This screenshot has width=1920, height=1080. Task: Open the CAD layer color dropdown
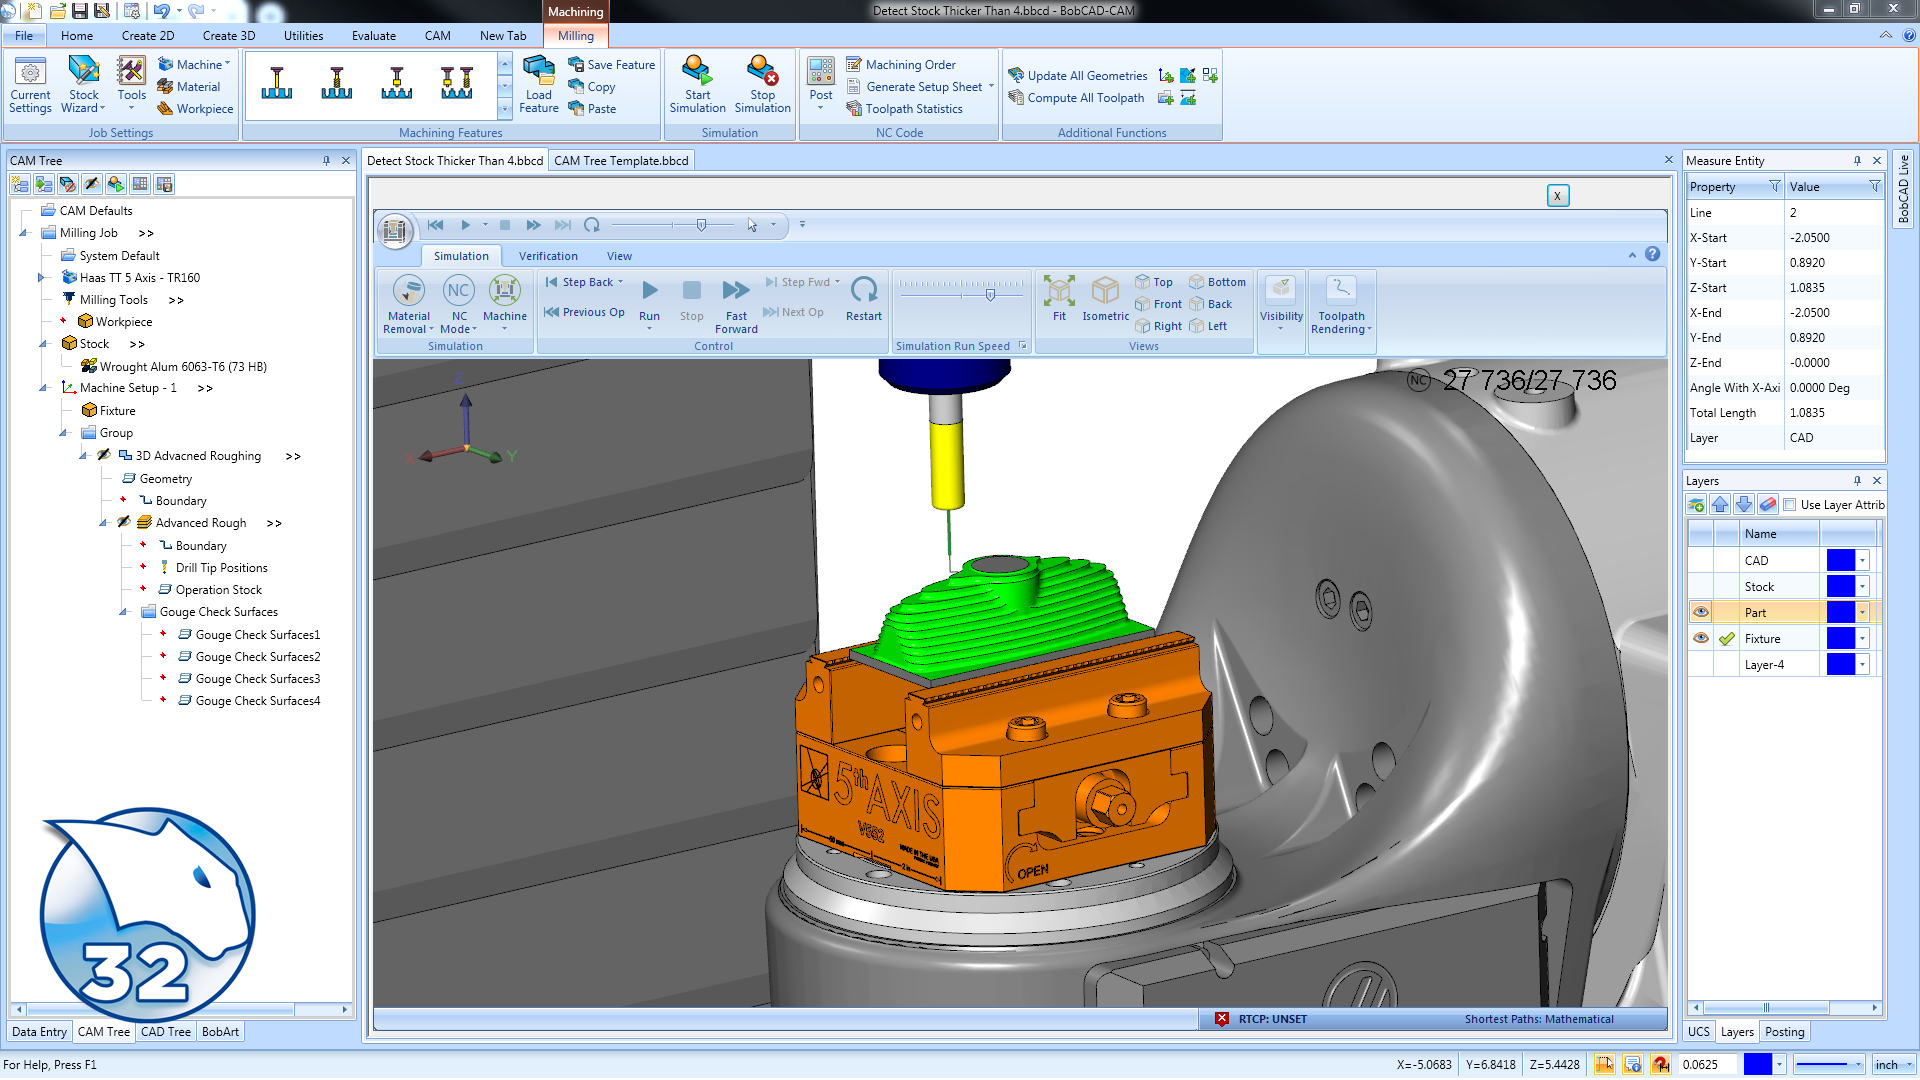1862,561
